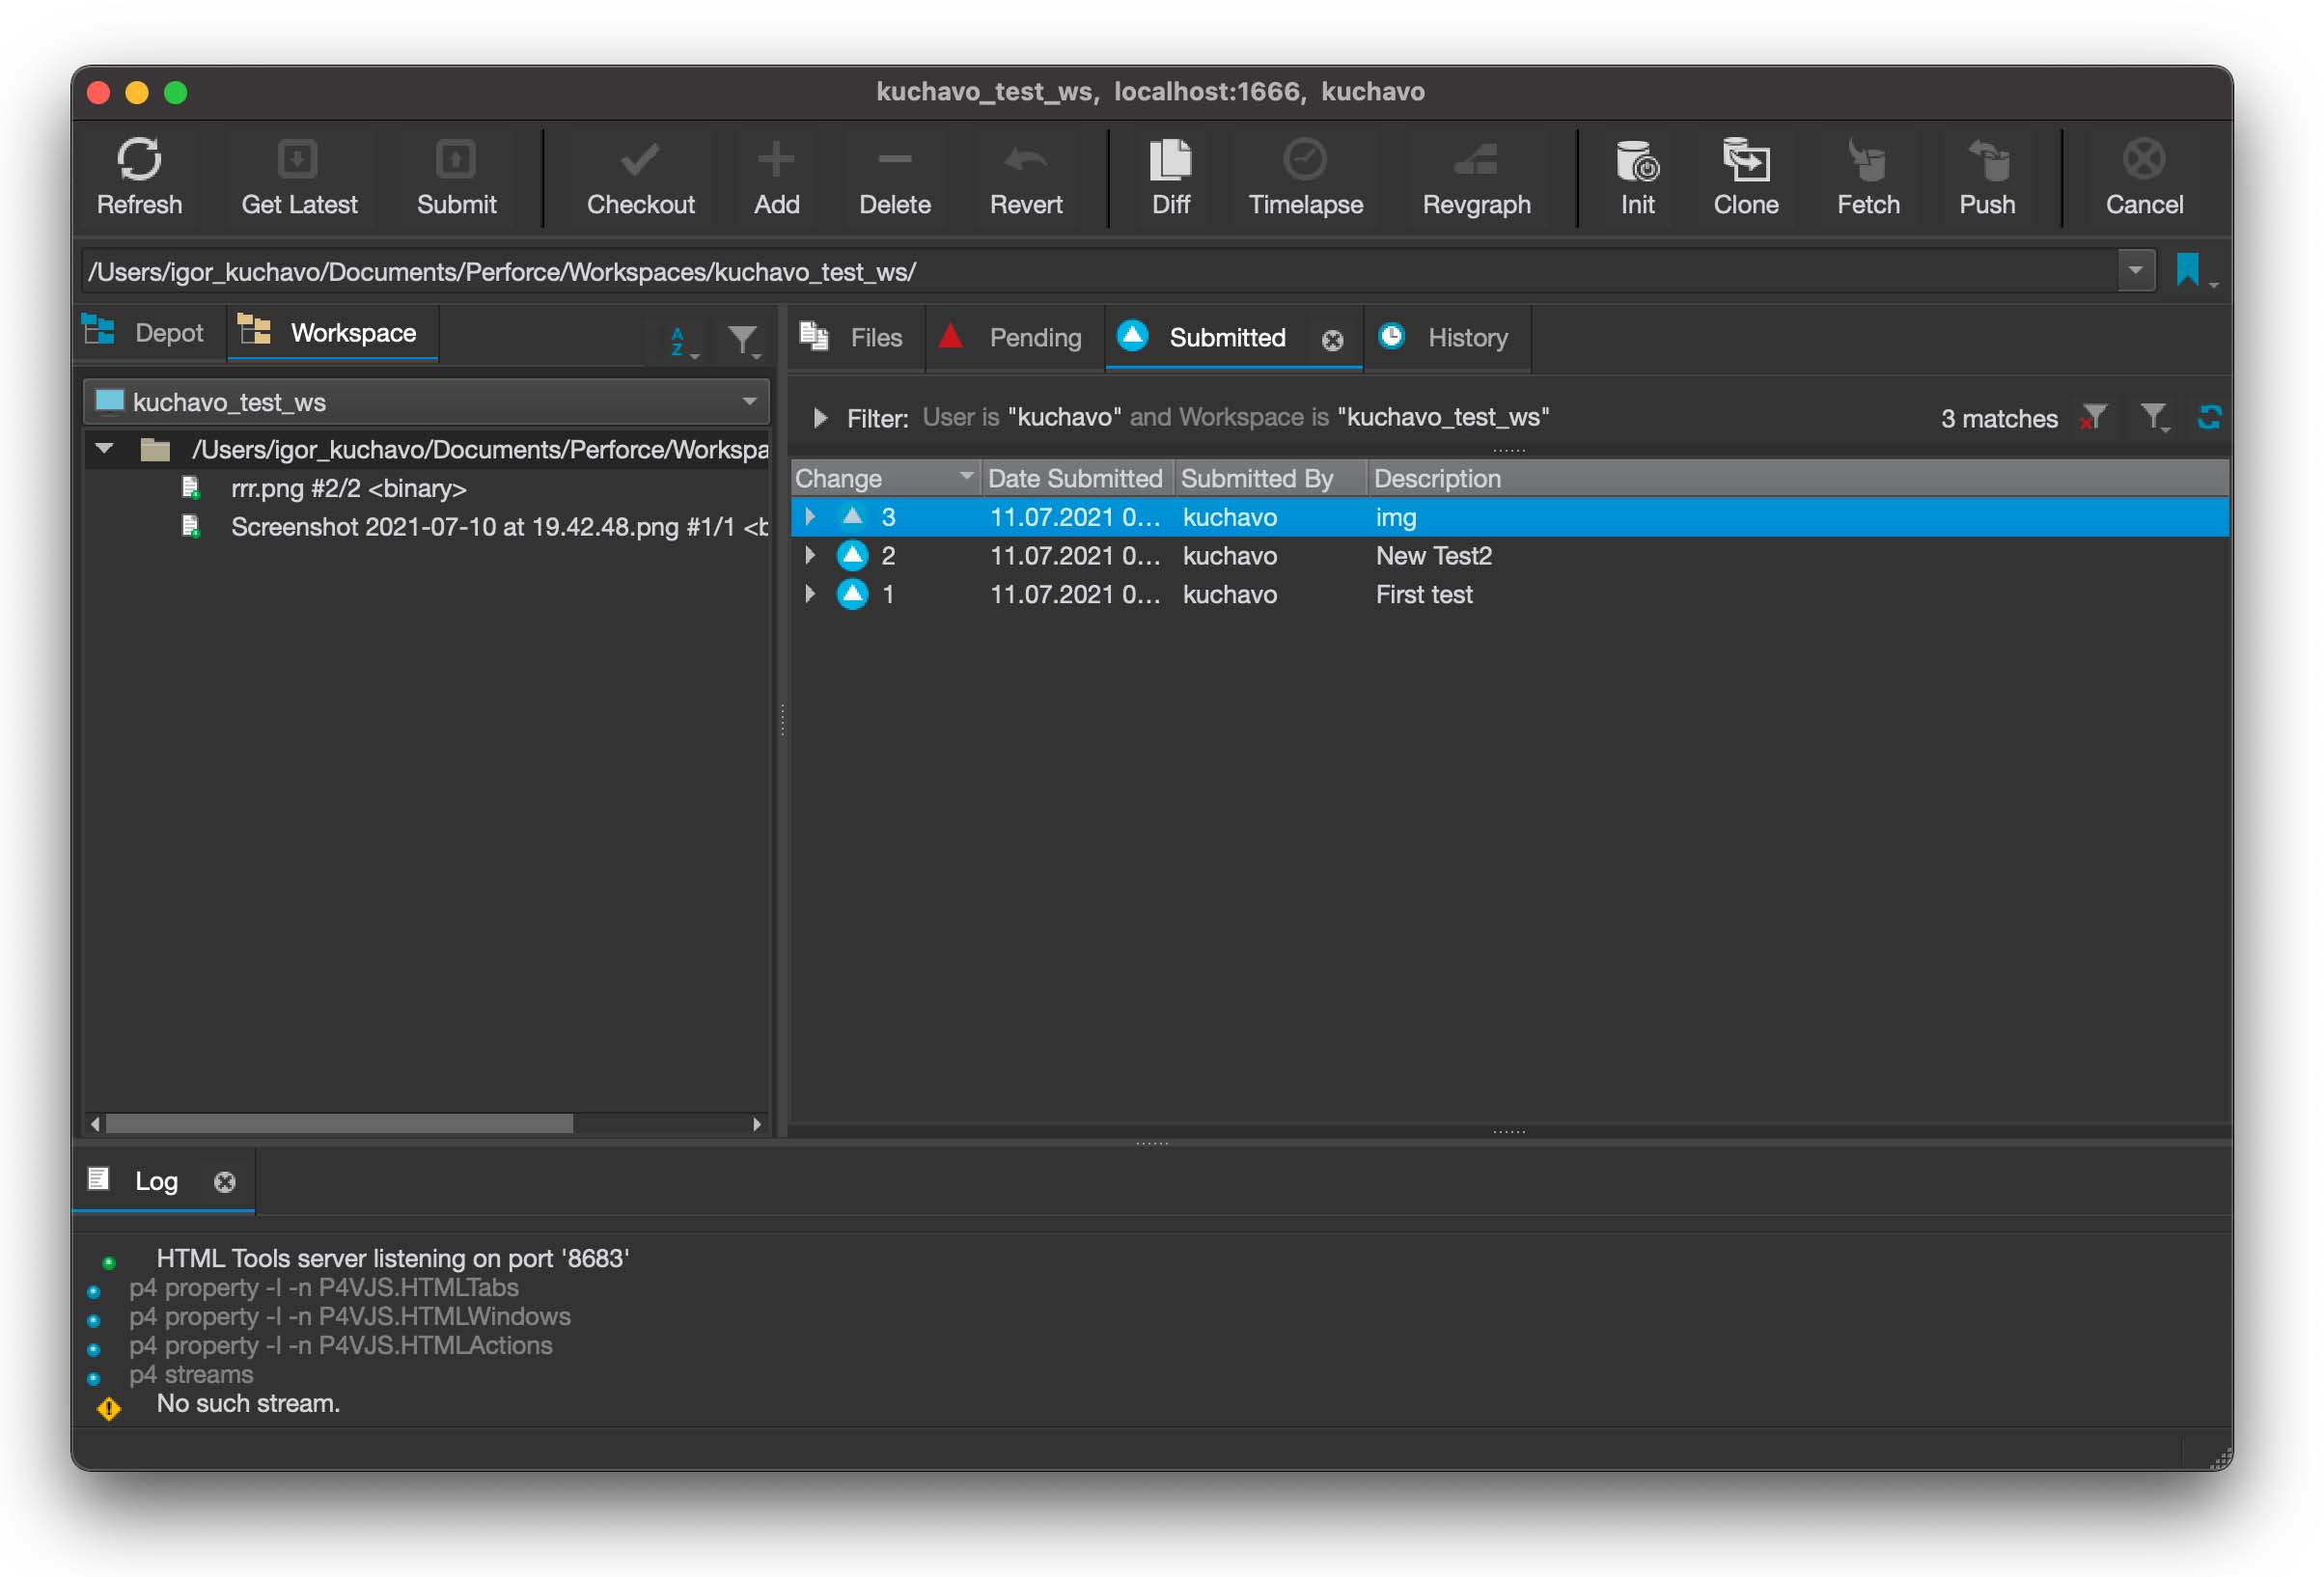2324x1577 pixels.
Task: Open the Diff tool
Action: pyautogui.click(x=1170, y=176)
